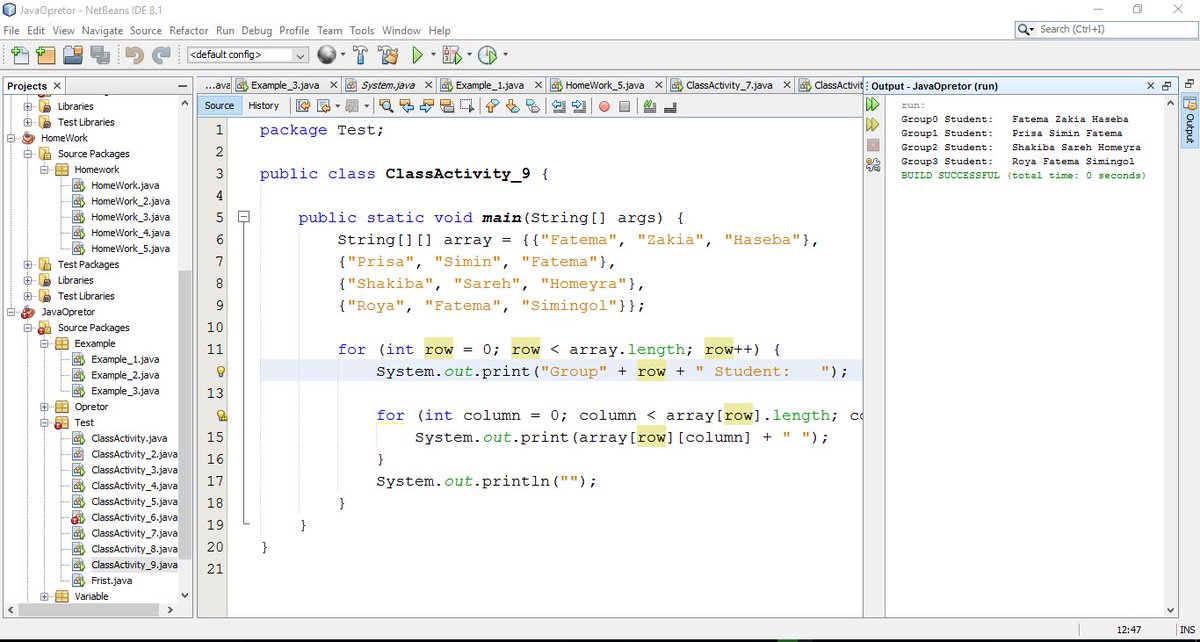Click Shift Line Left icon
The height and width of the screenshot is (642, 1200).
559,106
